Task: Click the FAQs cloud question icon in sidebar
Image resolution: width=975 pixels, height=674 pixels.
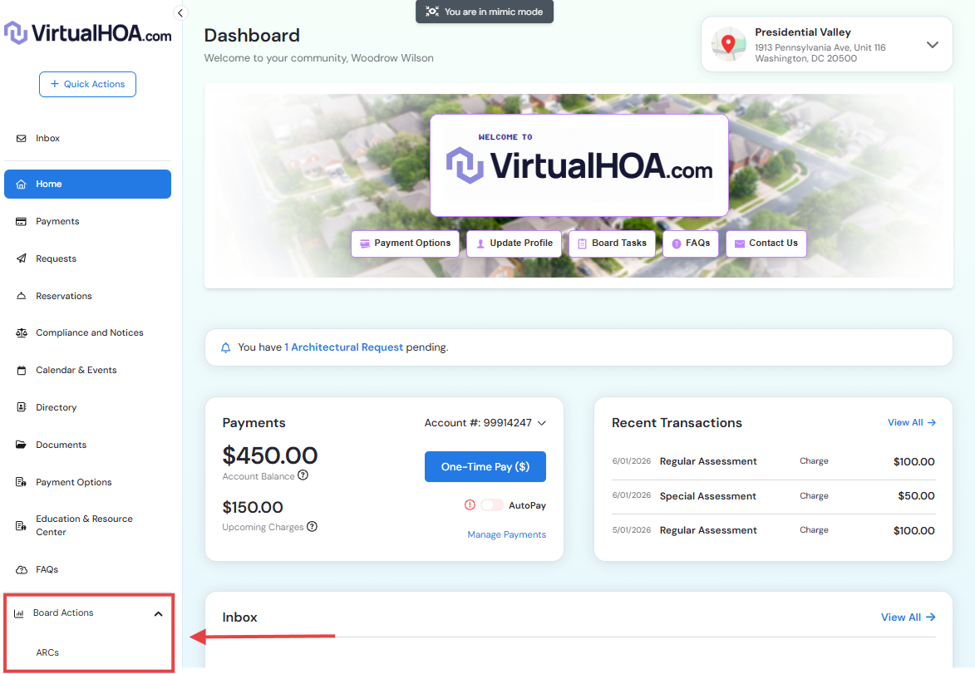Action: coord(21,570)
